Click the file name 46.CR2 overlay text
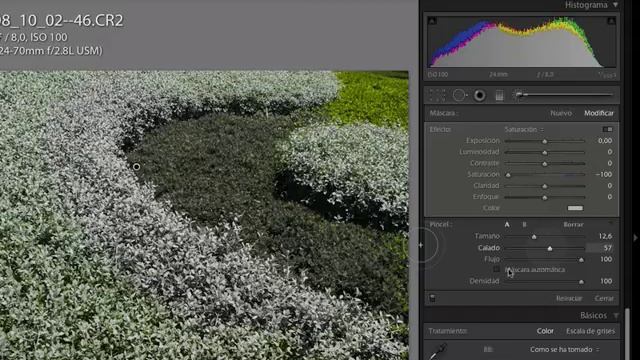The image size is (640, 360). tap(62, 21)
